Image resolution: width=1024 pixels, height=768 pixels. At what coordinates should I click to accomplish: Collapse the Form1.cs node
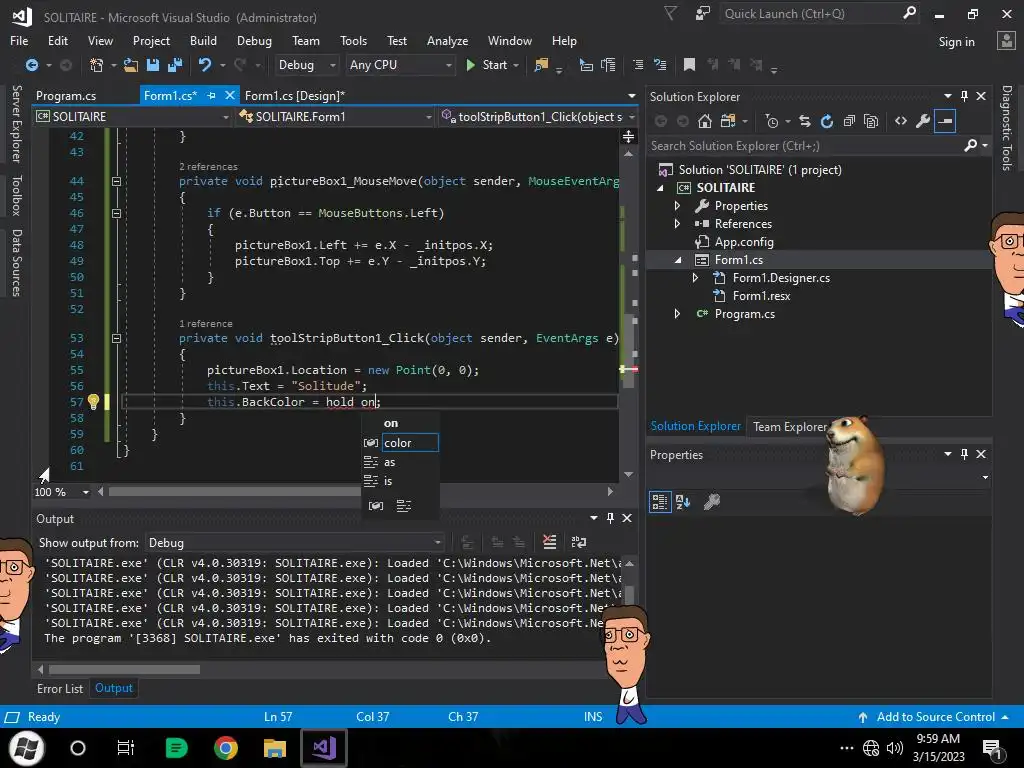pyautogui.click(x=678, y=260)
